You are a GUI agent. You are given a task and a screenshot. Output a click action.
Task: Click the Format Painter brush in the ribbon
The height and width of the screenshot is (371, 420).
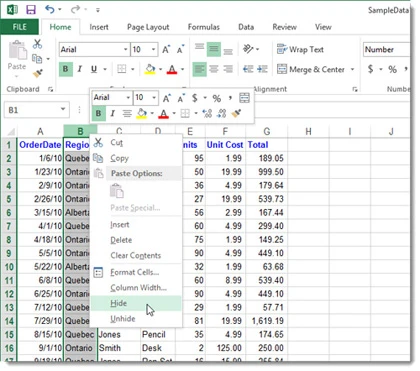click(38, 73)
